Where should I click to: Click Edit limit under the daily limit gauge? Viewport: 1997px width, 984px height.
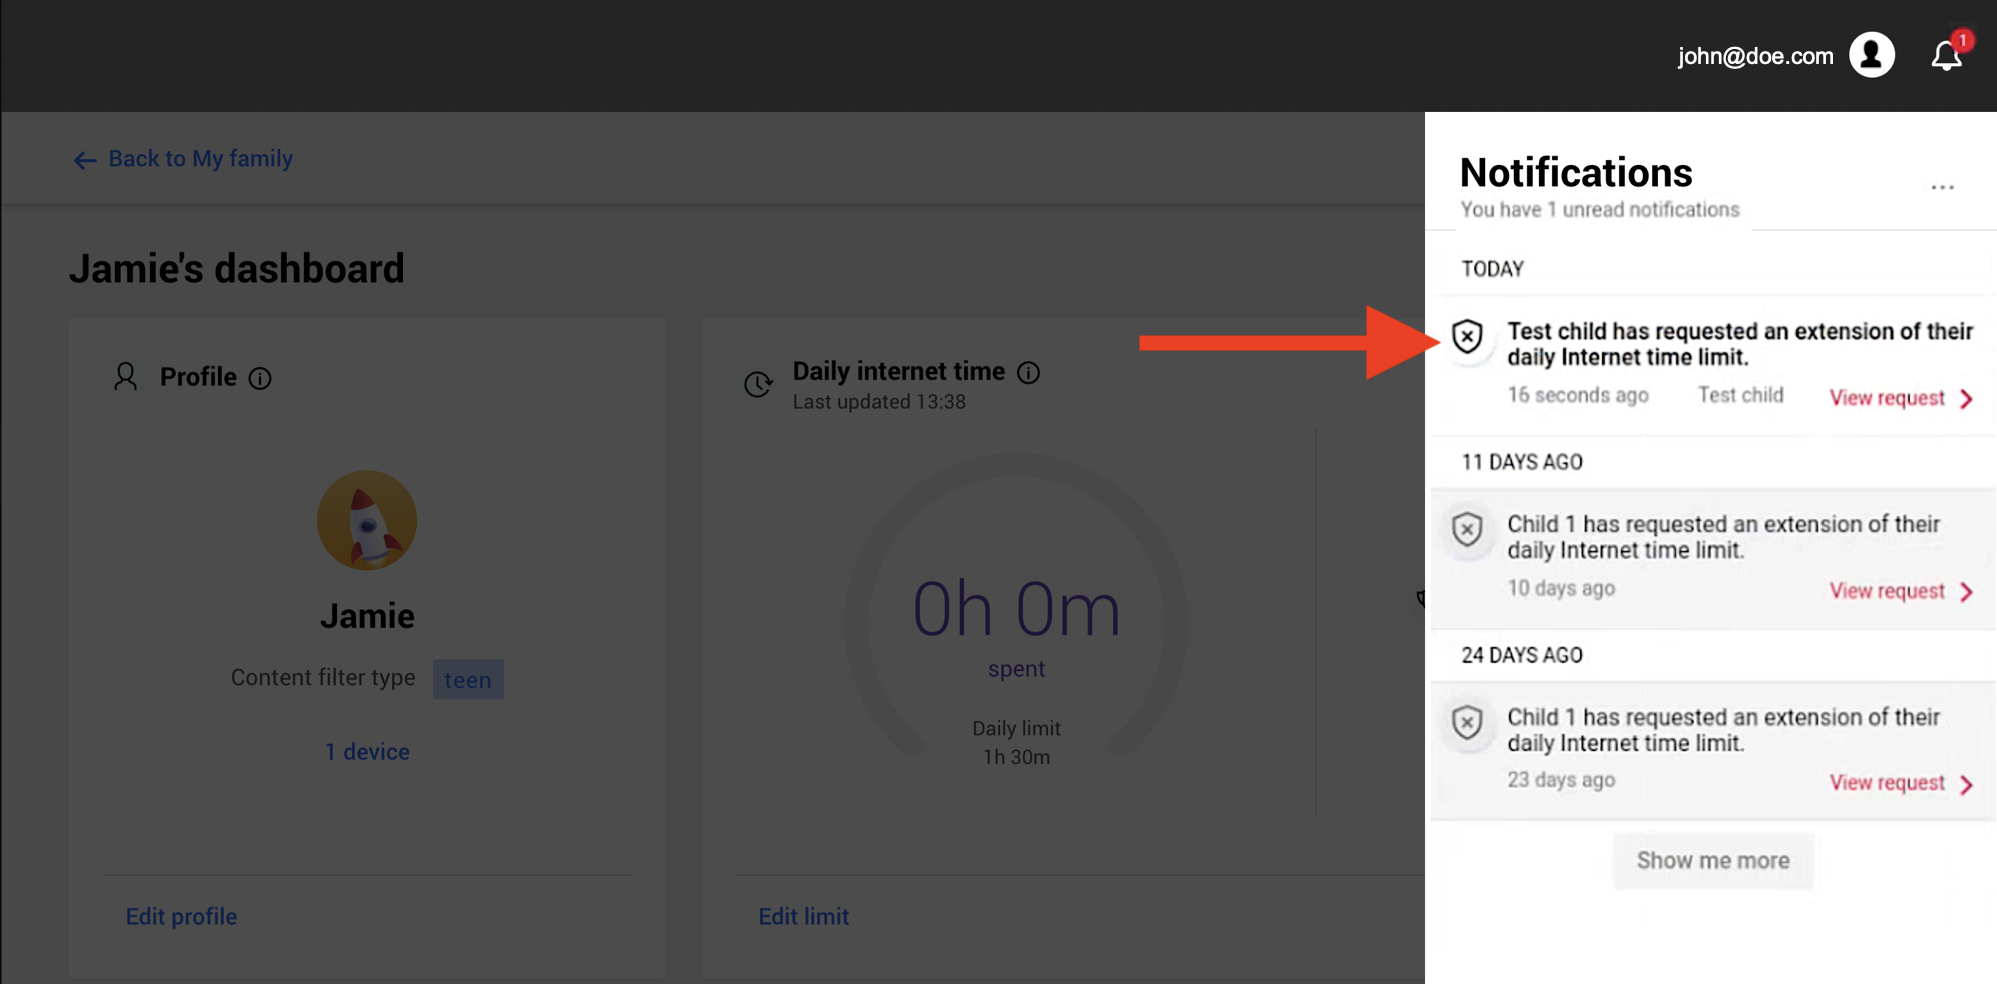(x=803, y=916)
